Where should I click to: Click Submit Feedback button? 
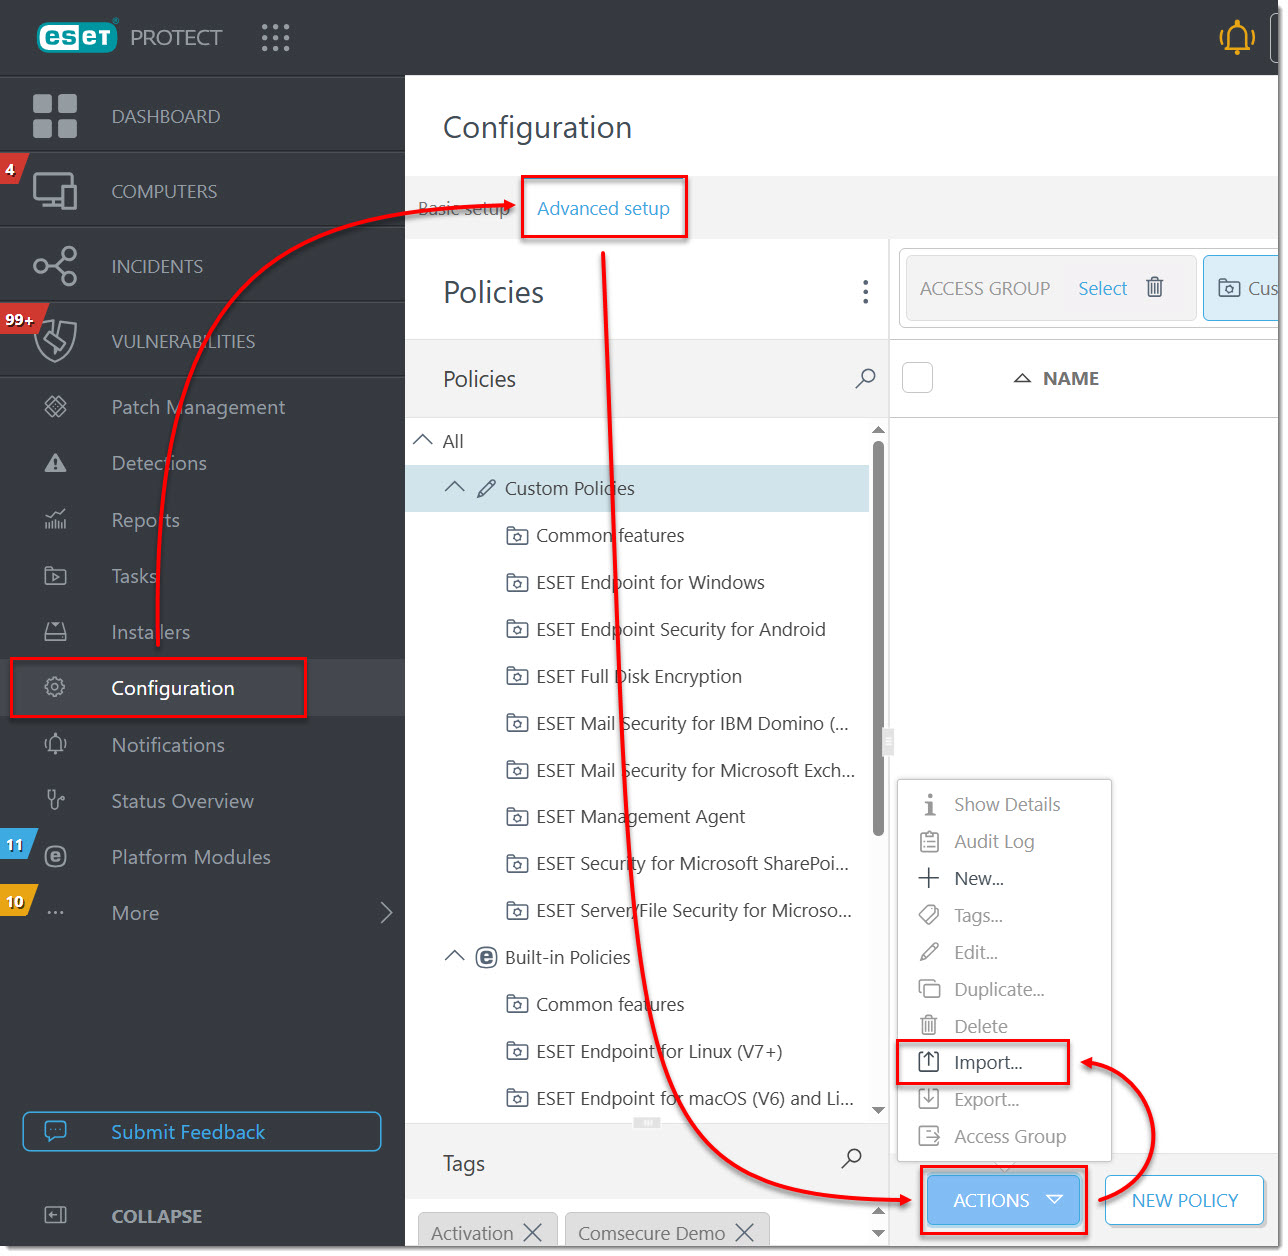(202, 1132)
